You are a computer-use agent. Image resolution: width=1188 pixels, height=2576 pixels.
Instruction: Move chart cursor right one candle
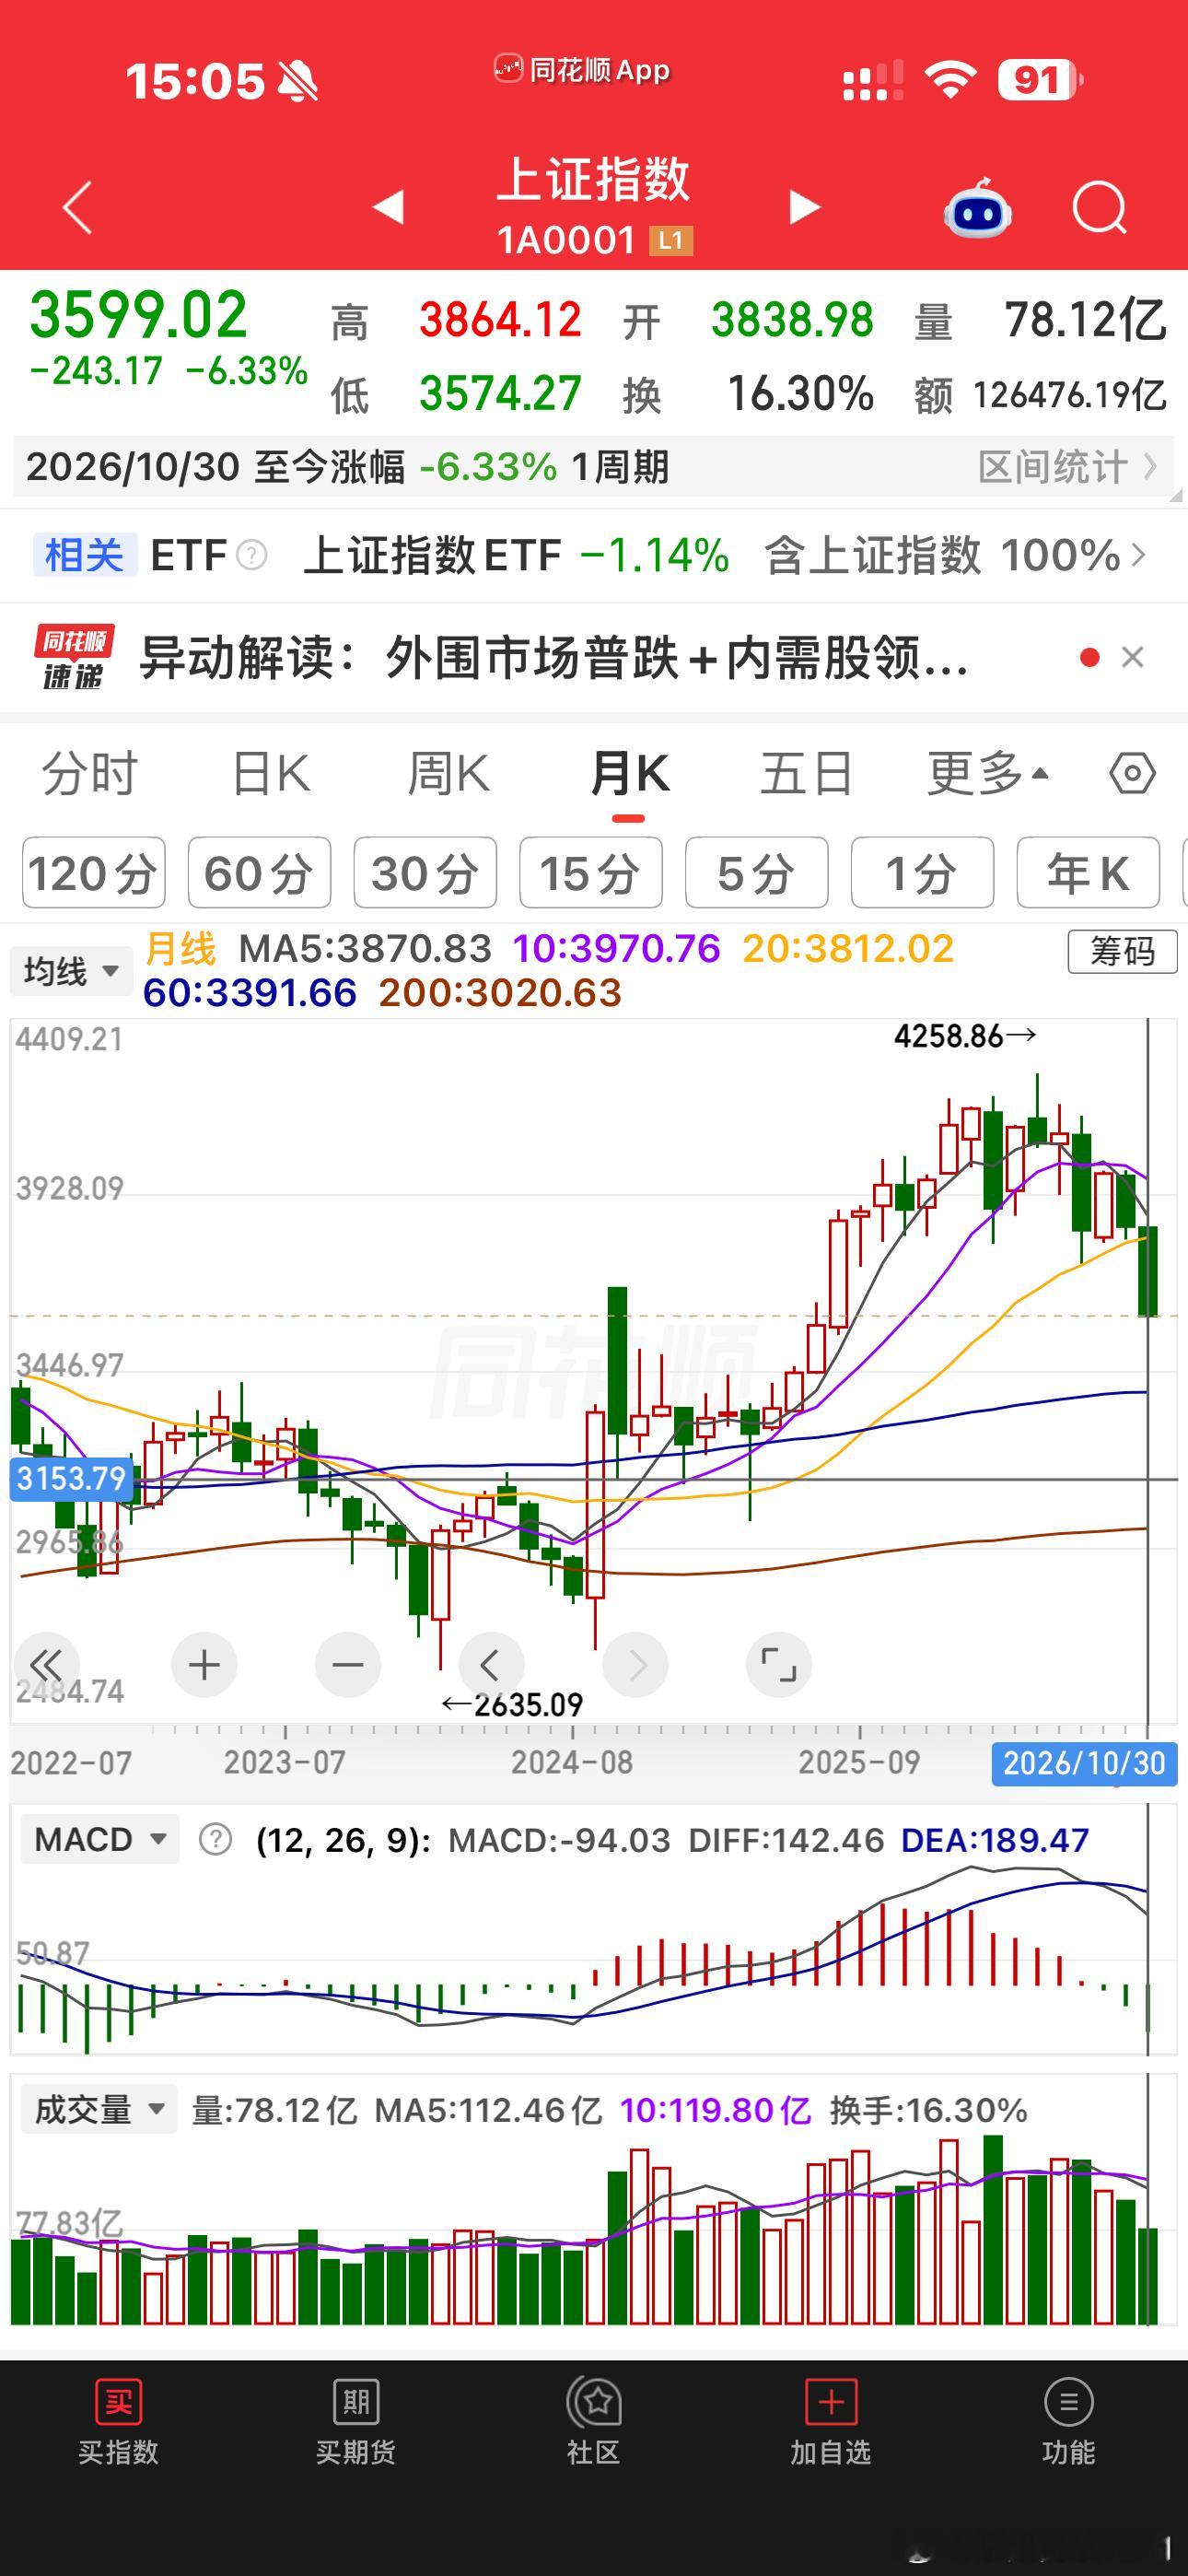tap(635, 1665)
